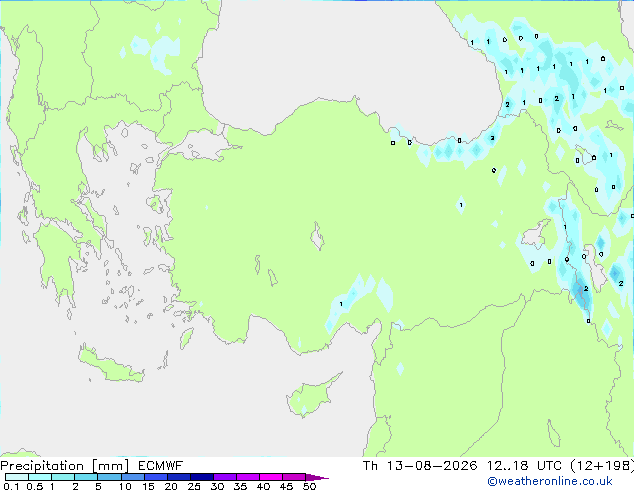Click the island of Crete on the map

(111, 365)
